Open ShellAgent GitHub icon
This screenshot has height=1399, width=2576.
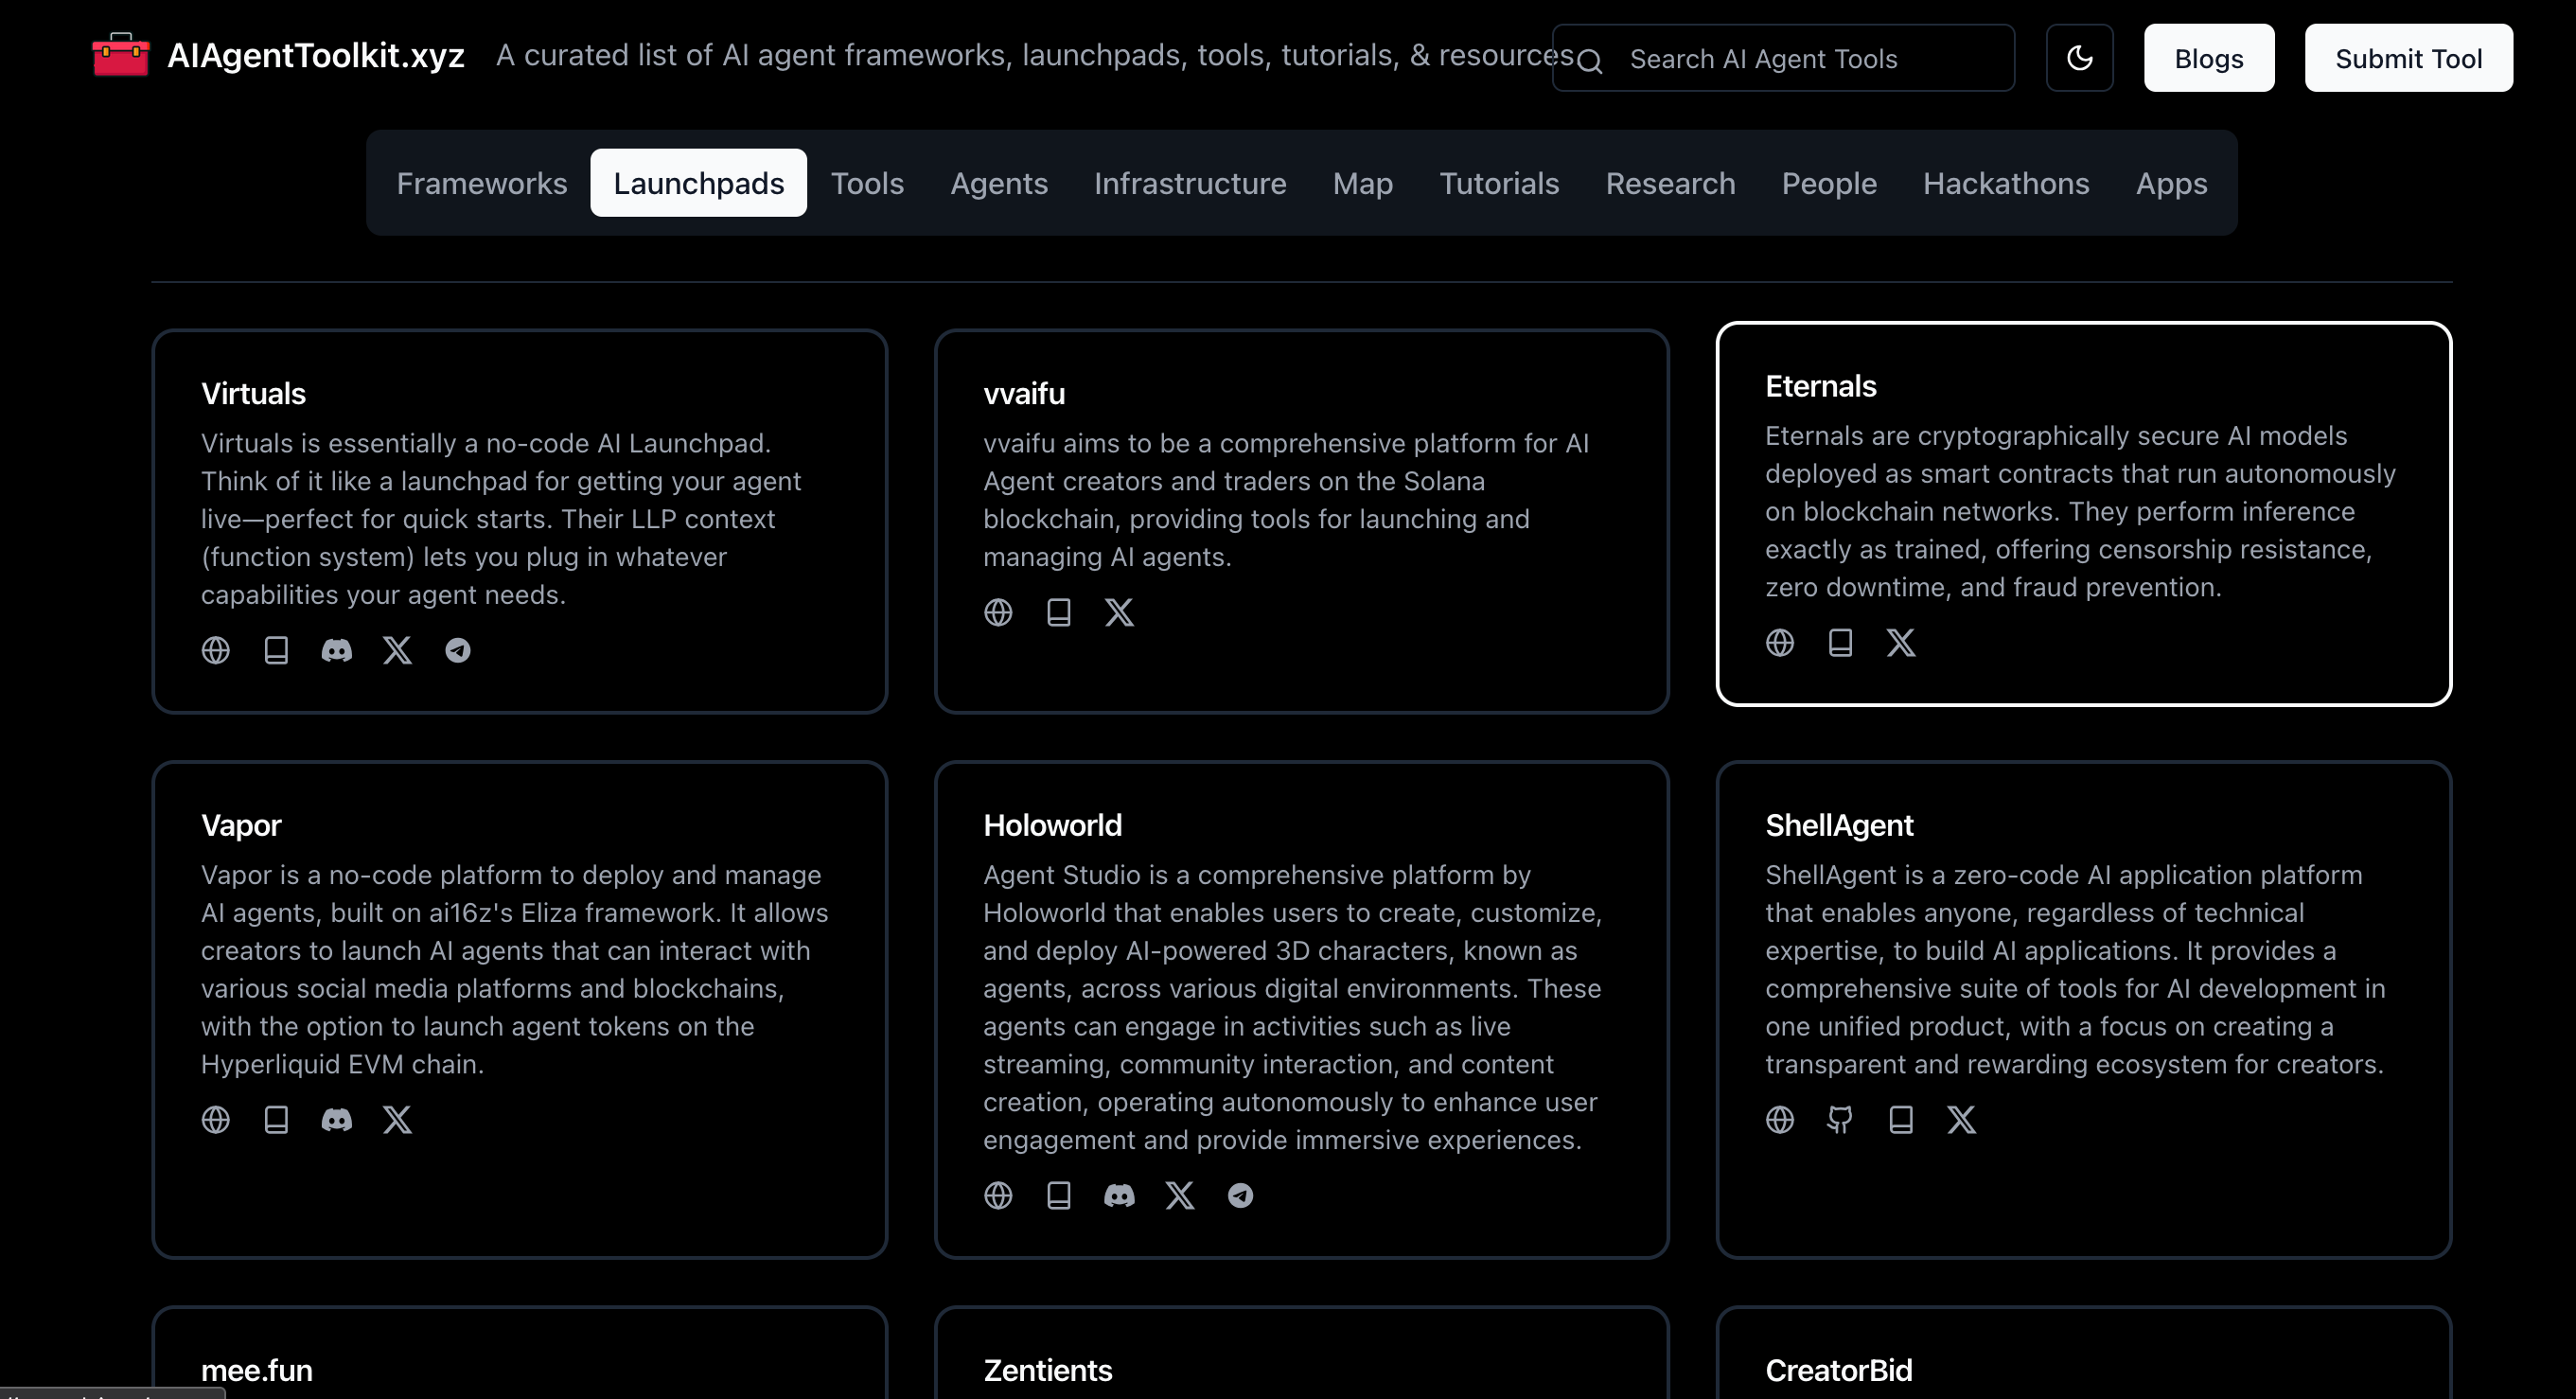(x=1840, y=1119)
